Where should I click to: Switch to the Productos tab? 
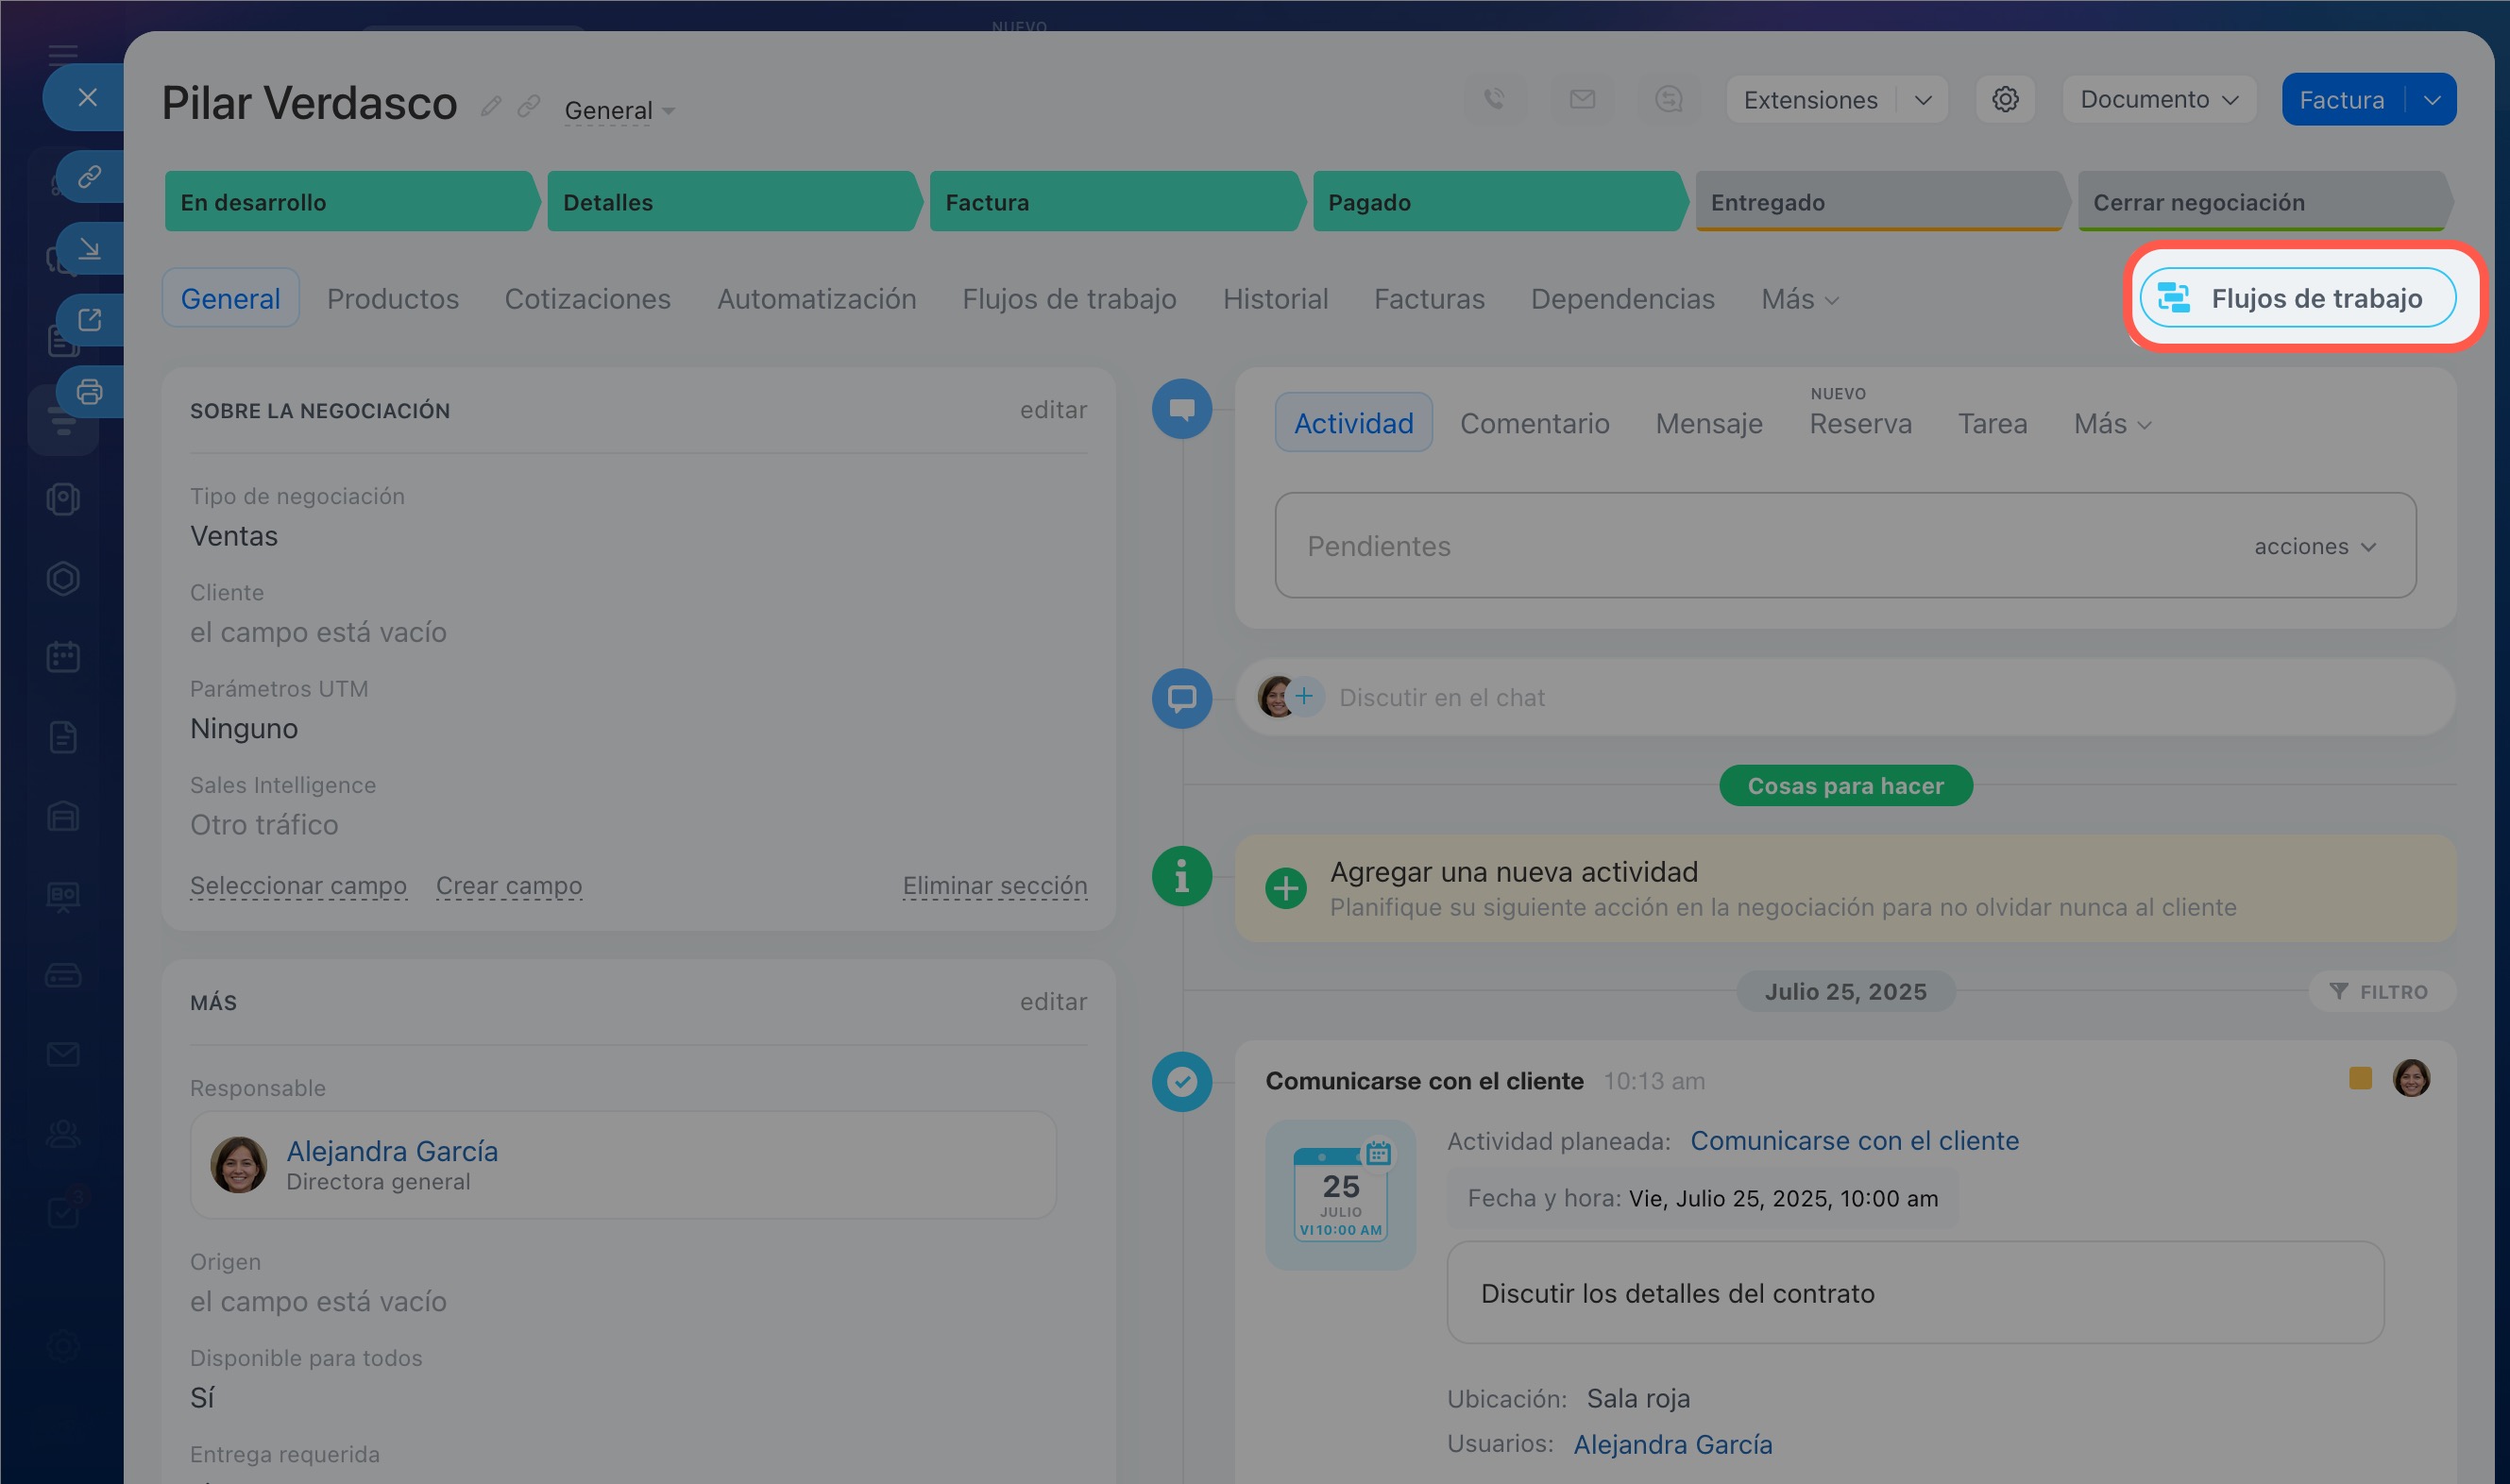393,298
